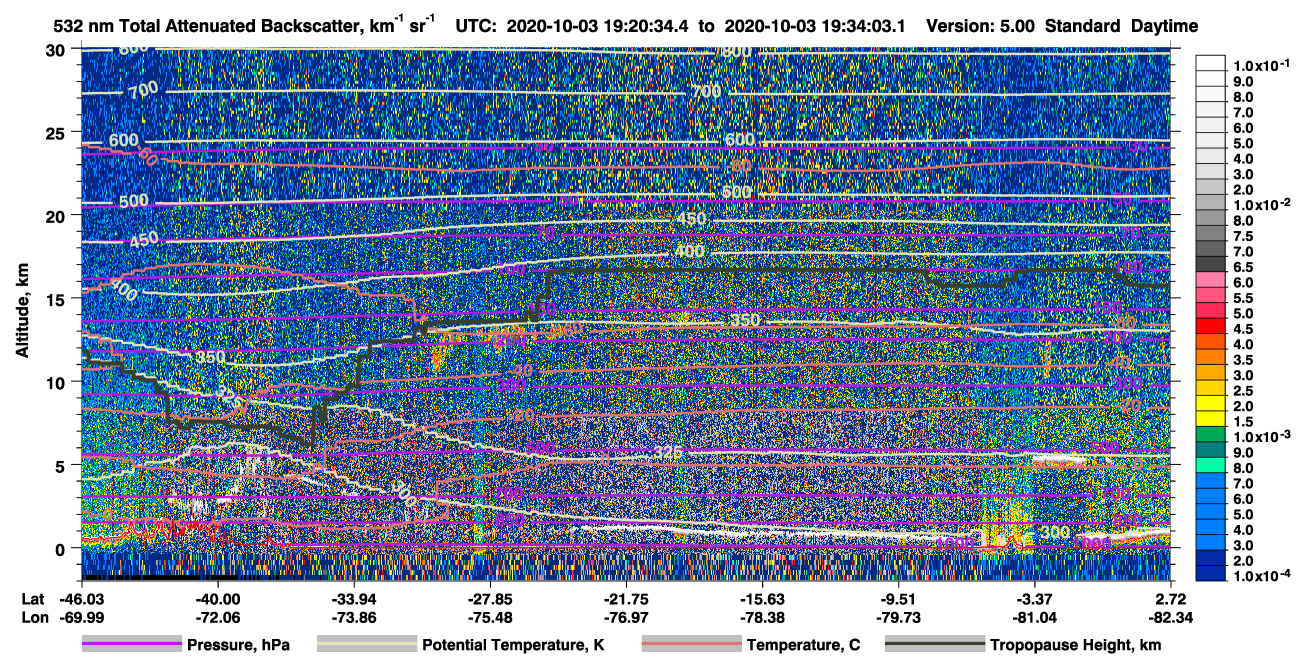
Task: Click the longitude value -81.04
Action: click(x=1035, y=618)
